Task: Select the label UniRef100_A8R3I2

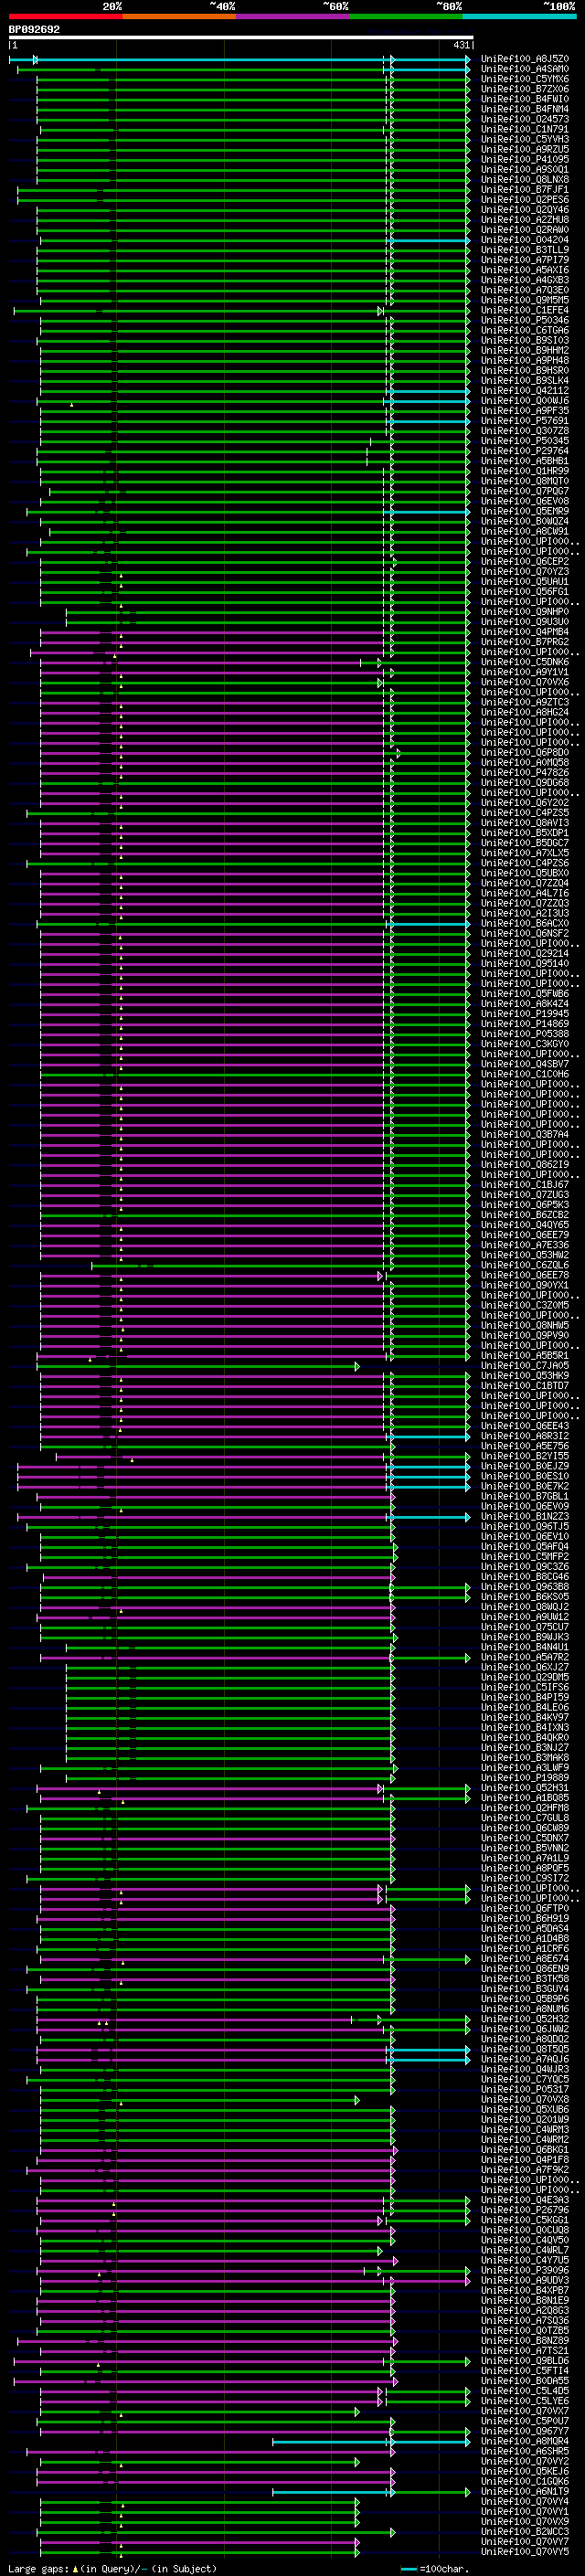Action: [x=525, y=1436]
